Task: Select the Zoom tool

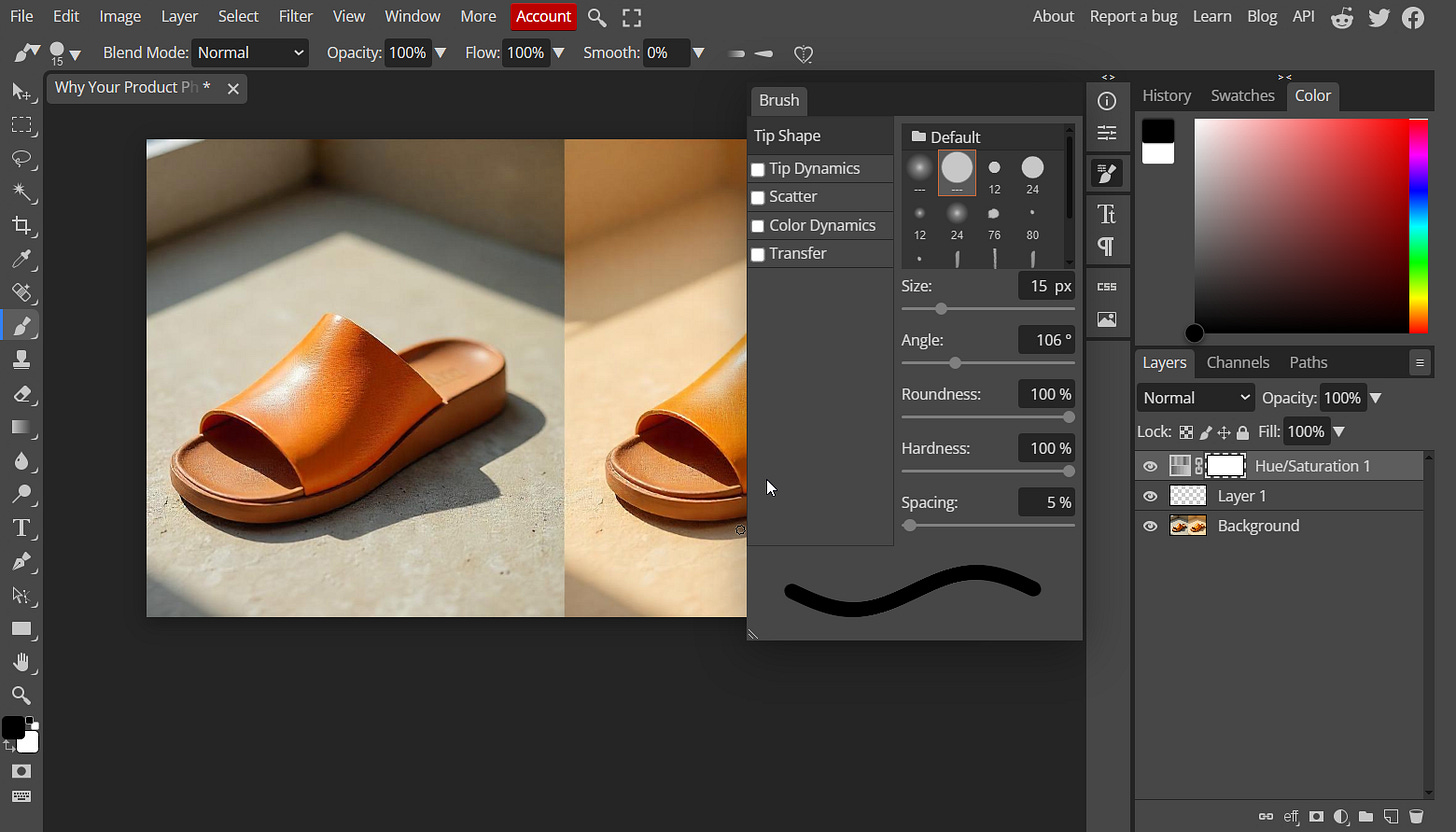Action: 22,695
